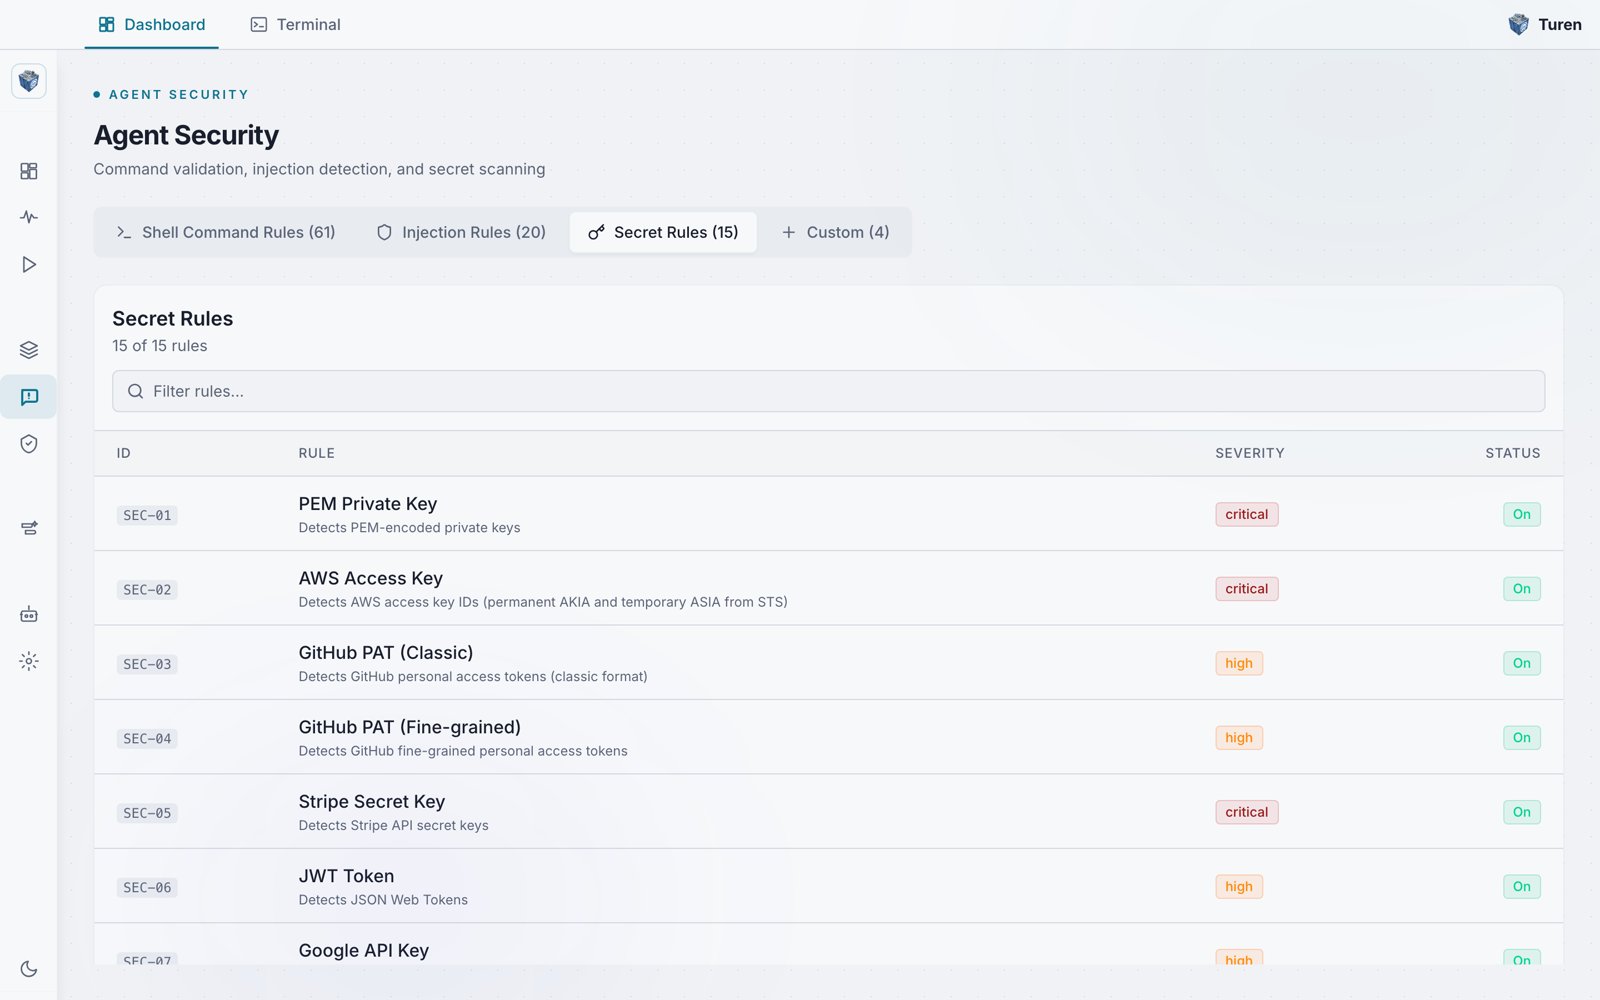The width and height of the screenshot is (1600, 1000).
Task: Click the Turen shield logo in the sidebar
Action: [x=29, y=81]
